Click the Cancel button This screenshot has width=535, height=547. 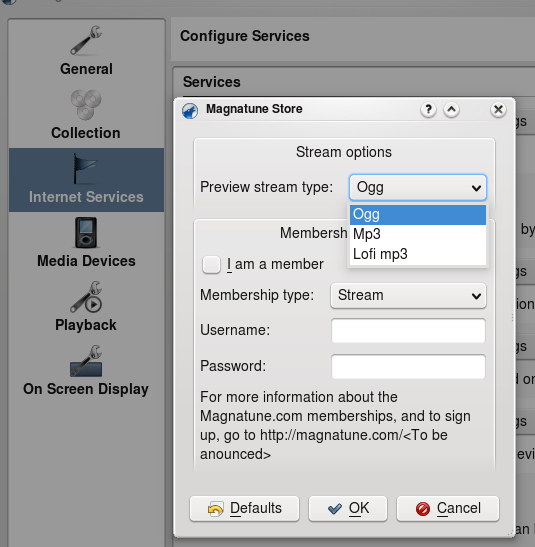click(x=448, y=509)
